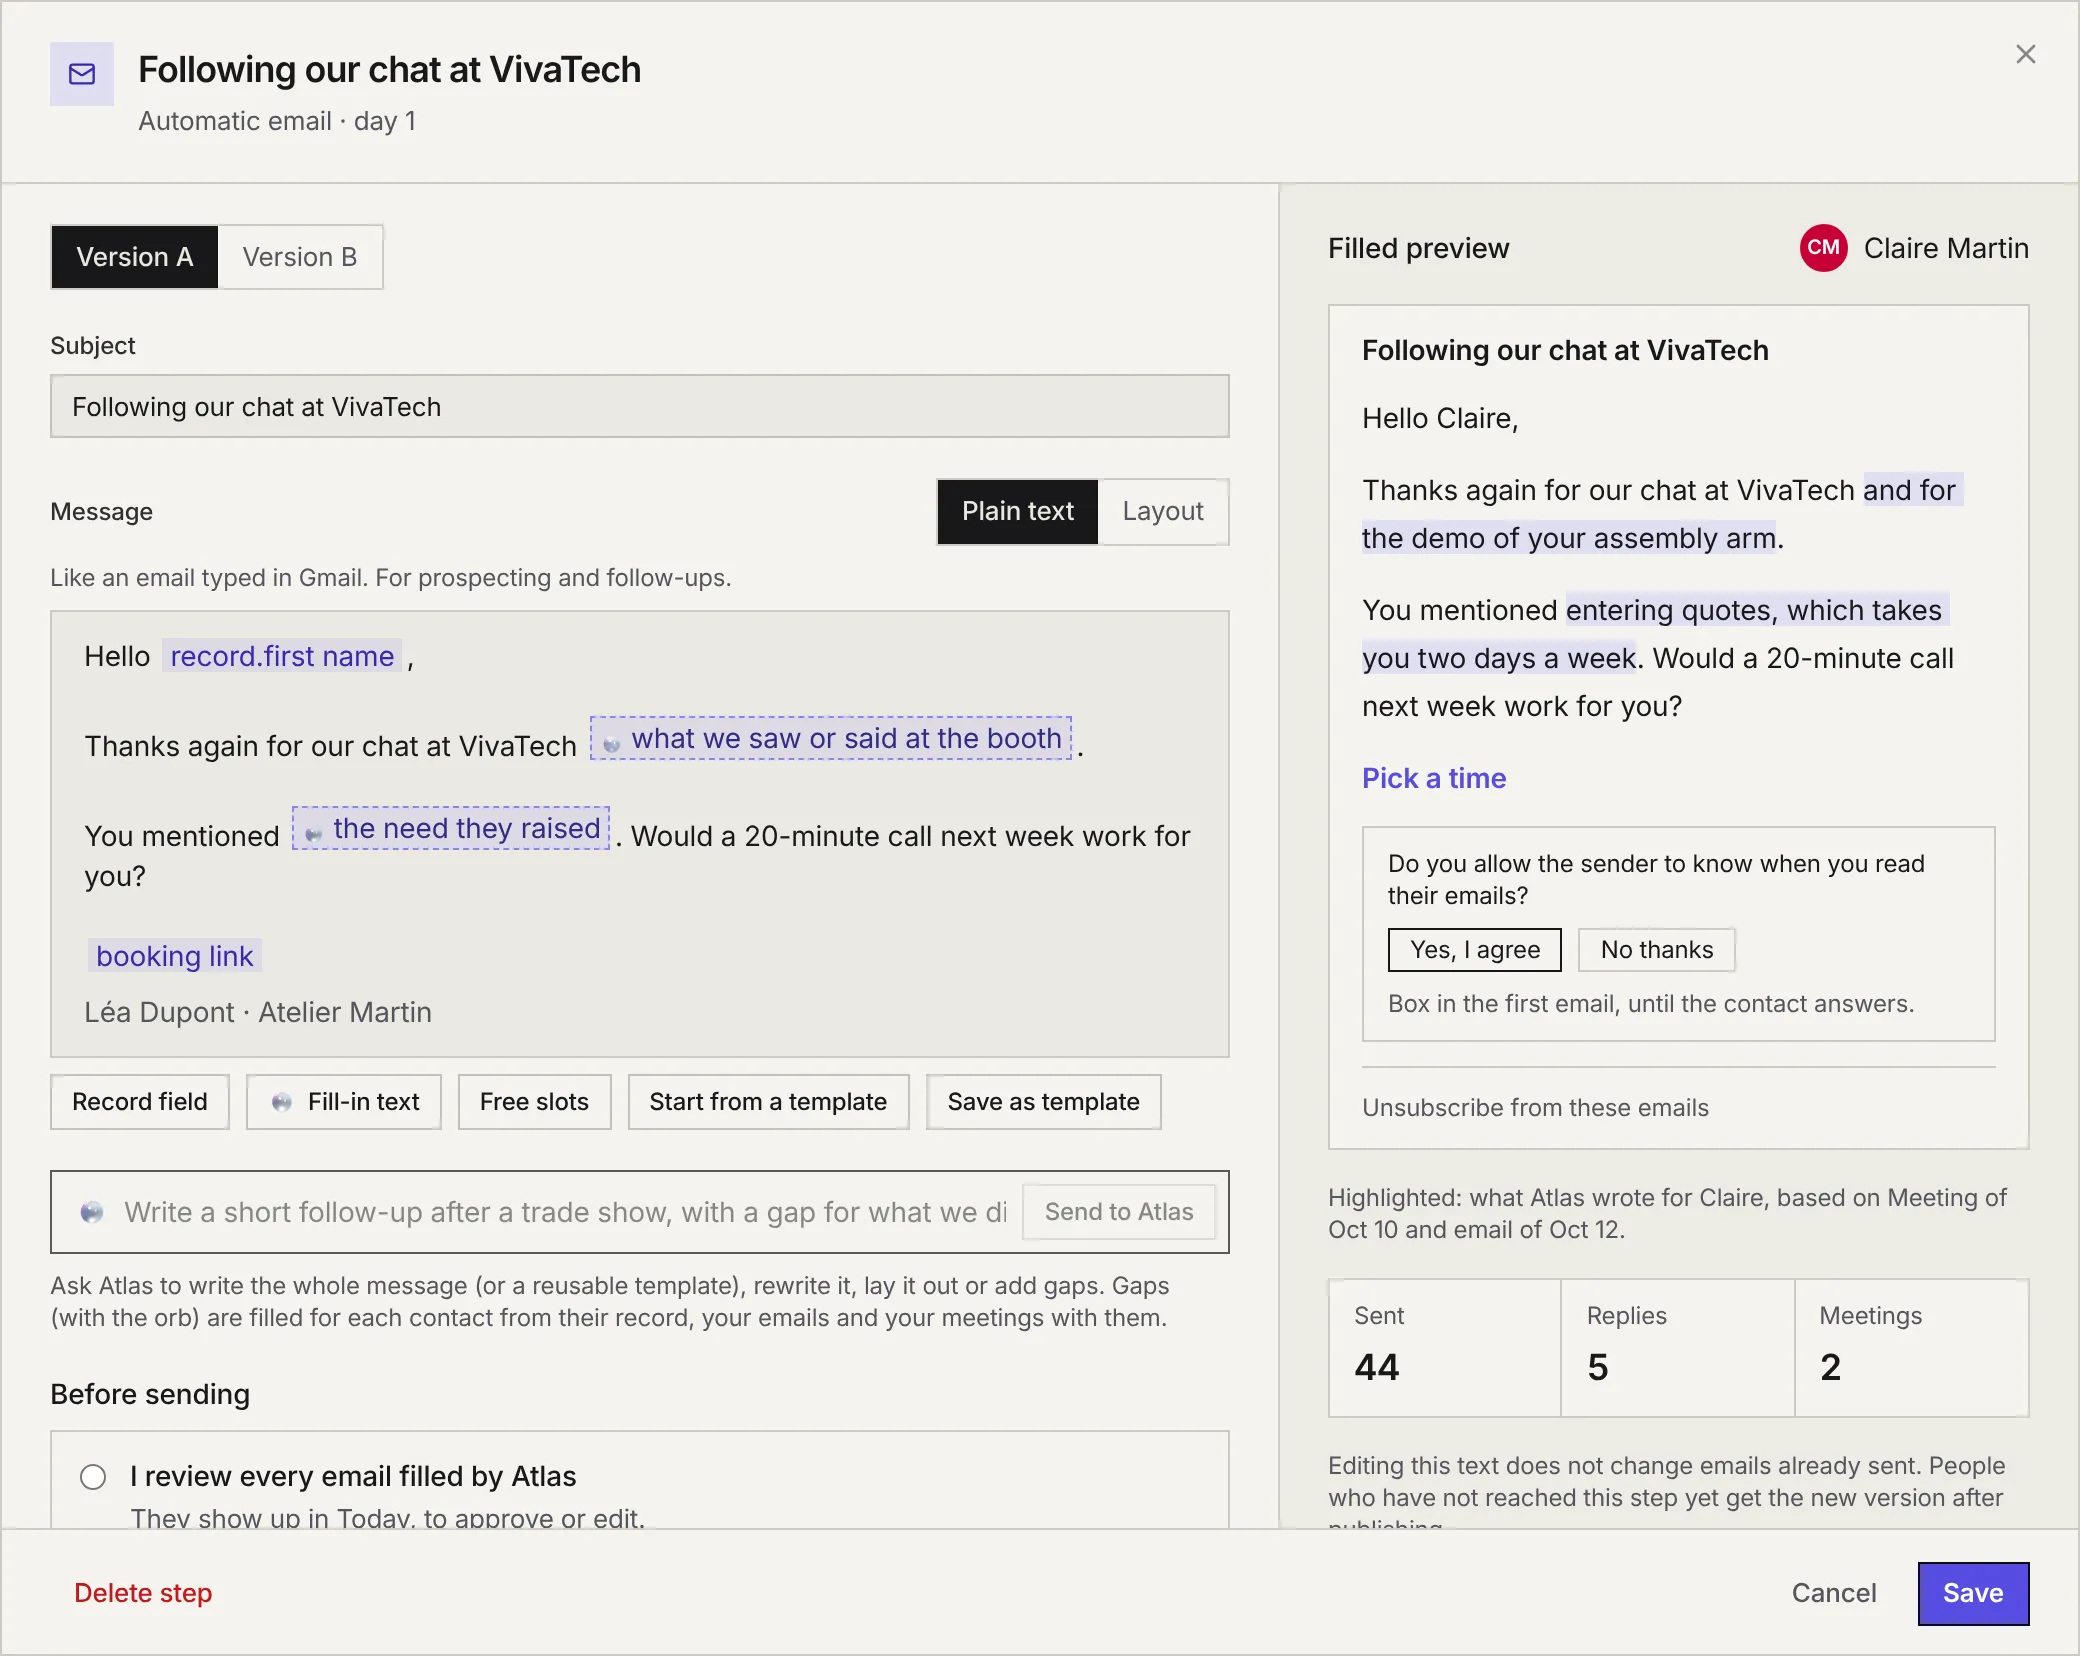Insert Fill-in text gap
The height and width of the screenshot is (1656, 2080).
pos(344,1102)
